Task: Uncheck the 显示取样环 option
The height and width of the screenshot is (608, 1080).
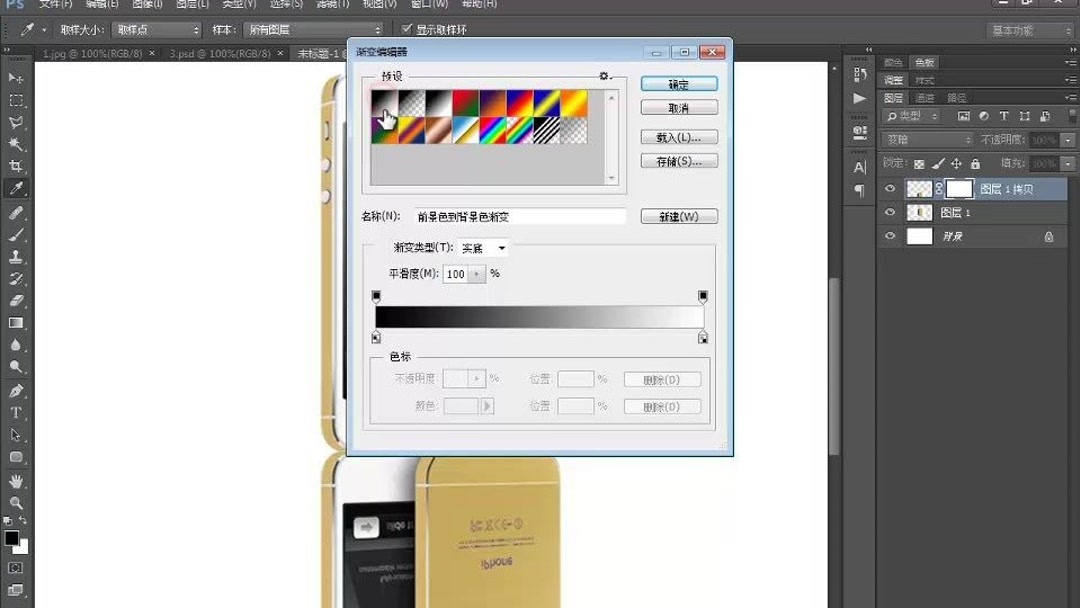Action: point(405,29)
